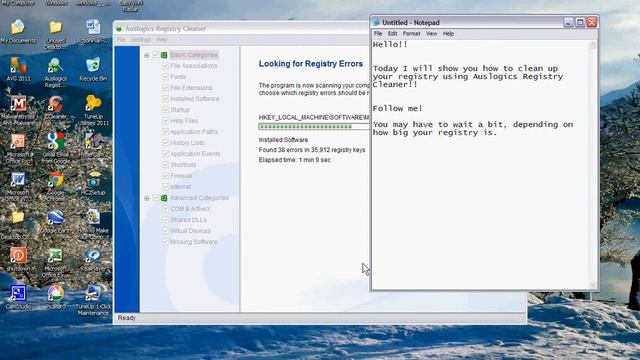The height and width of the screenshot is (360, 640).
Task: Collapse the Advanced Categories tree node
Action: 147,198
